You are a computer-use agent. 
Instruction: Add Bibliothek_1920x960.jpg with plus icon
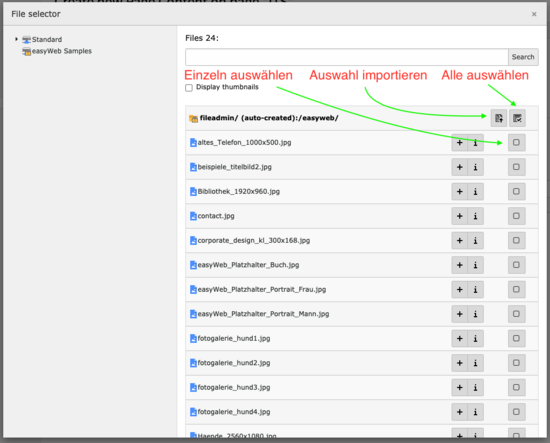(459, 192)
